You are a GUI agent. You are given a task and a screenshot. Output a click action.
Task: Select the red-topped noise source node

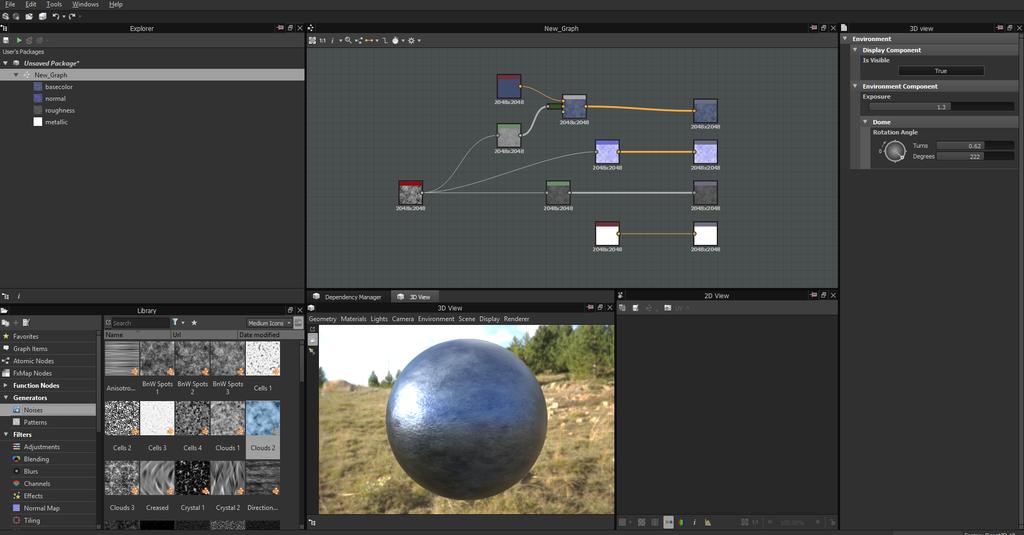[x=411, y=193]
